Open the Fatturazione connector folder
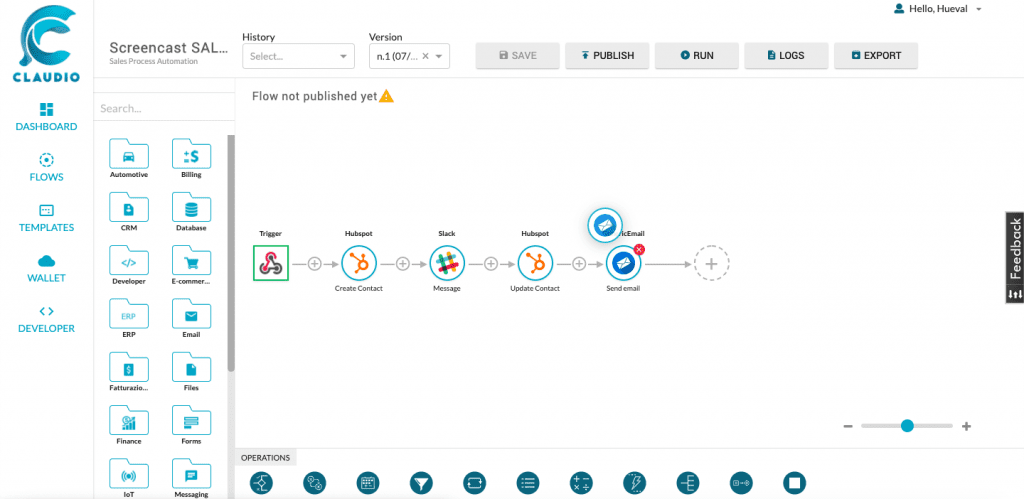 tap(129, 372)
